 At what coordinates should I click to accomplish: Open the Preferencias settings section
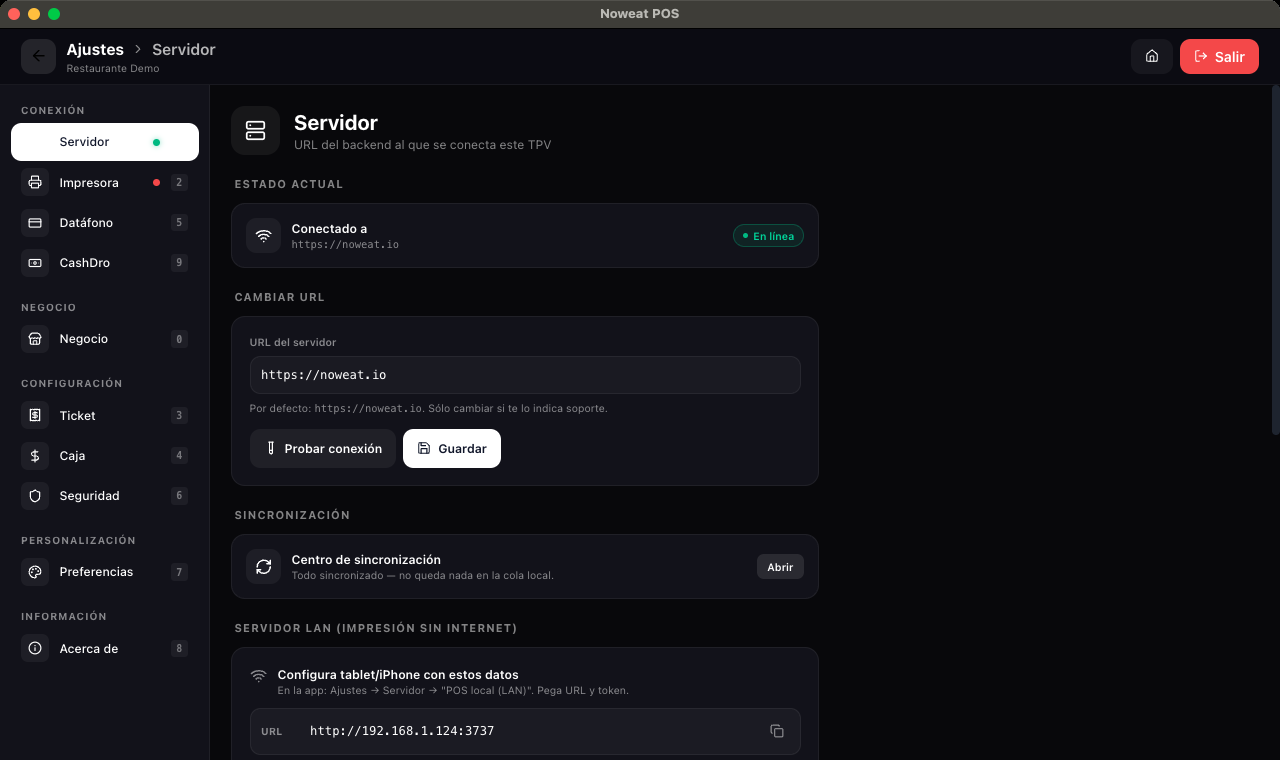click(105, 571)
